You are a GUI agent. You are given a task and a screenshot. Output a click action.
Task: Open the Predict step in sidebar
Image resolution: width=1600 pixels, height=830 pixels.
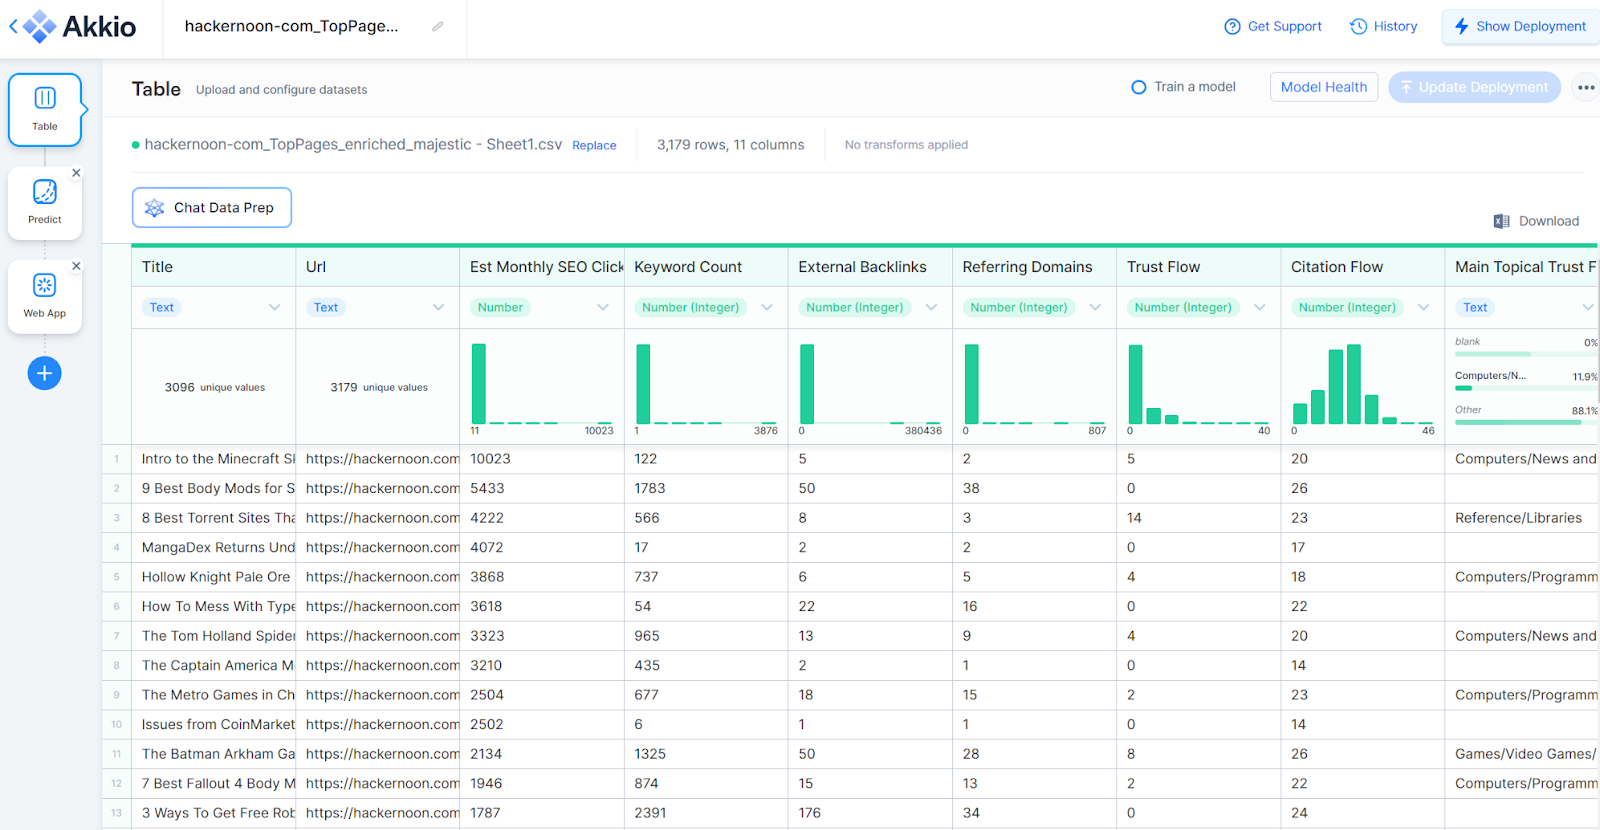tap(45, 203)
